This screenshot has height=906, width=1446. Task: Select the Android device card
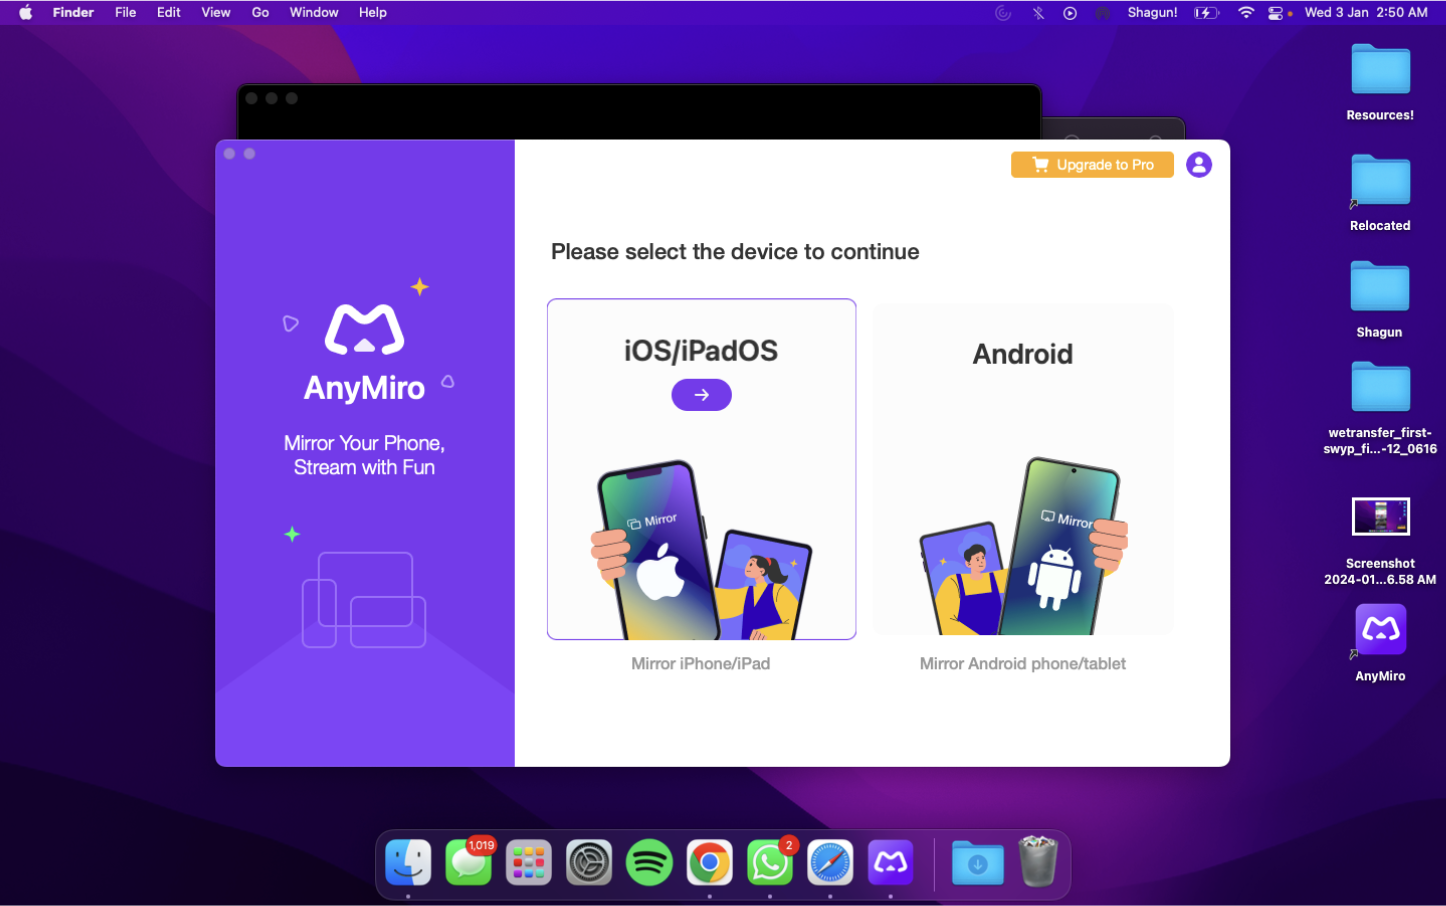point(1023,469)
